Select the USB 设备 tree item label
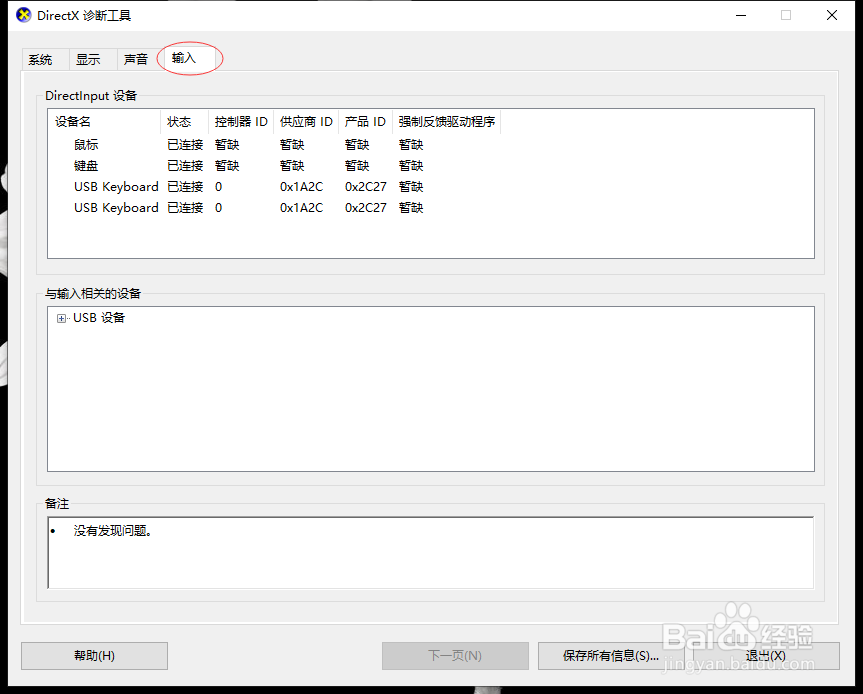This screenshot has width=863, height=694. (x=99, y=318)
